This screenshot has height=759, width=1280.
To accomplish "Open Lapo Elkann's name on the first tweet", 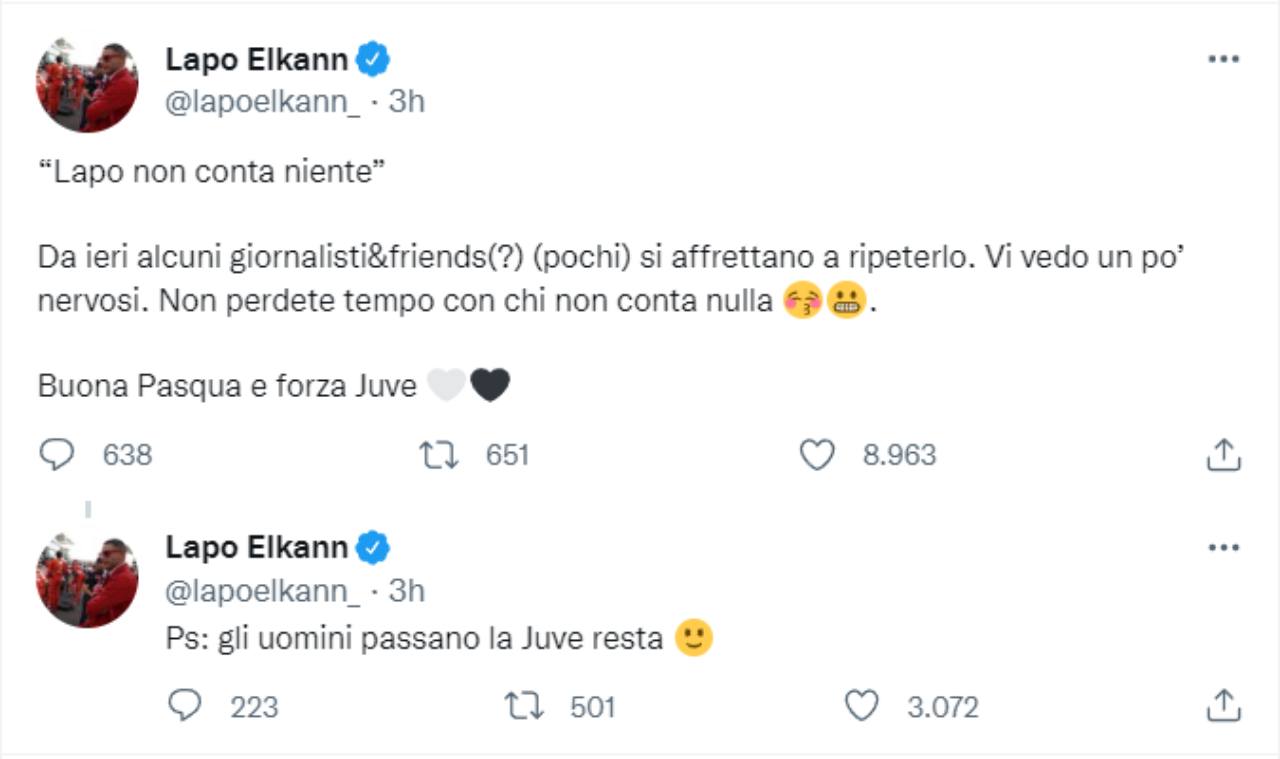I will pyautogui.click(x=256, y=60).
